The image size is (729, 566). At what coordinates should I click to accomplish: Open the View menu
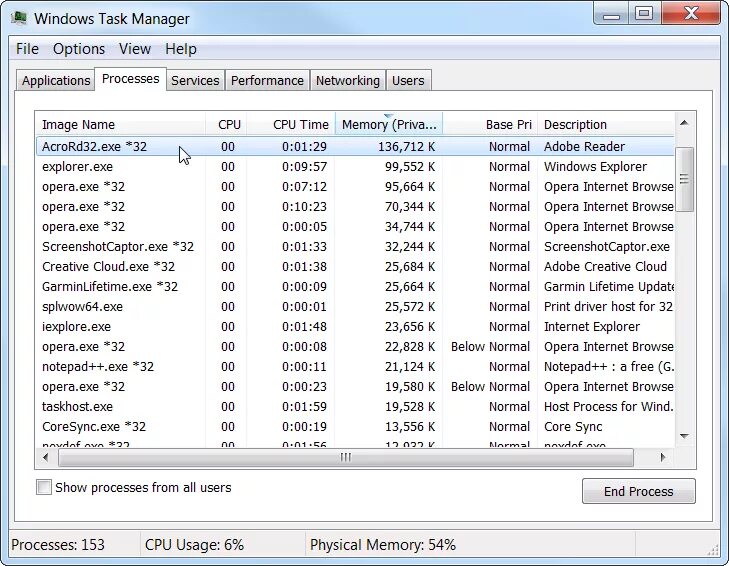tap(135, 49)
